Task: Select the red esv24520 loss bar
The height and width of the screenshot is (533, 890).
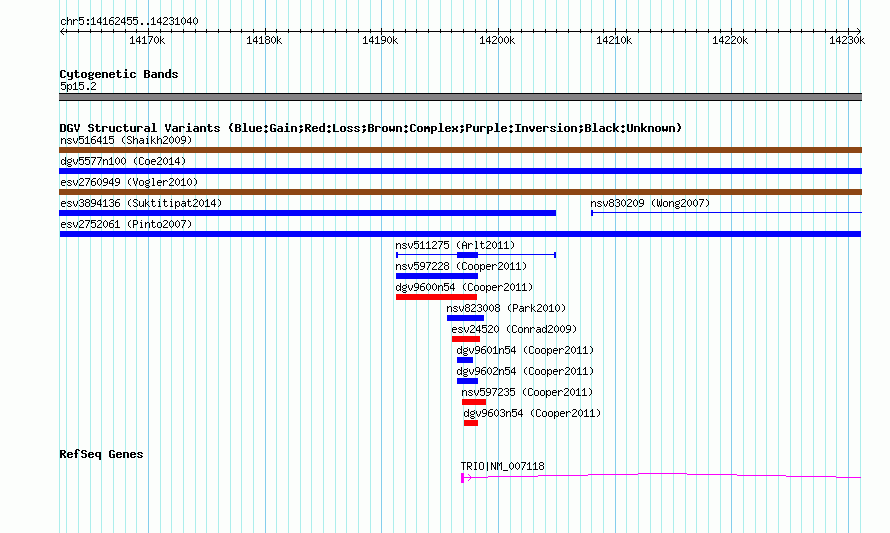Action: pyautogui.click(x=466, y=339)
